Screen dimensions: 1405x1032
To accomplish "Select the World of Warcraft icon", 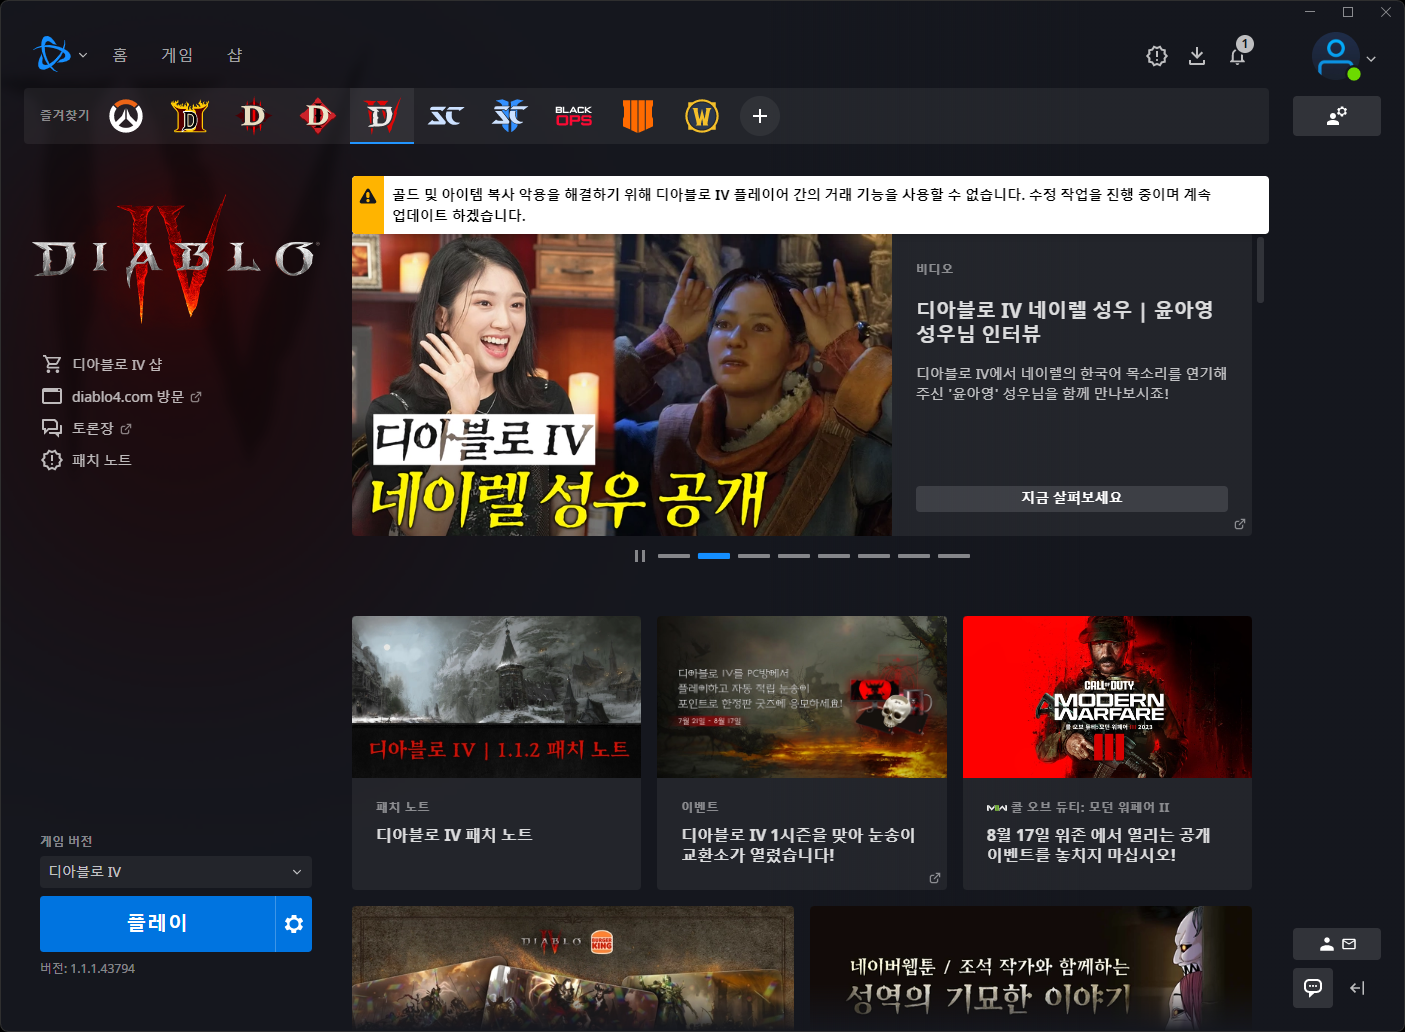I will pyautogui.click(x=702, y=116).
